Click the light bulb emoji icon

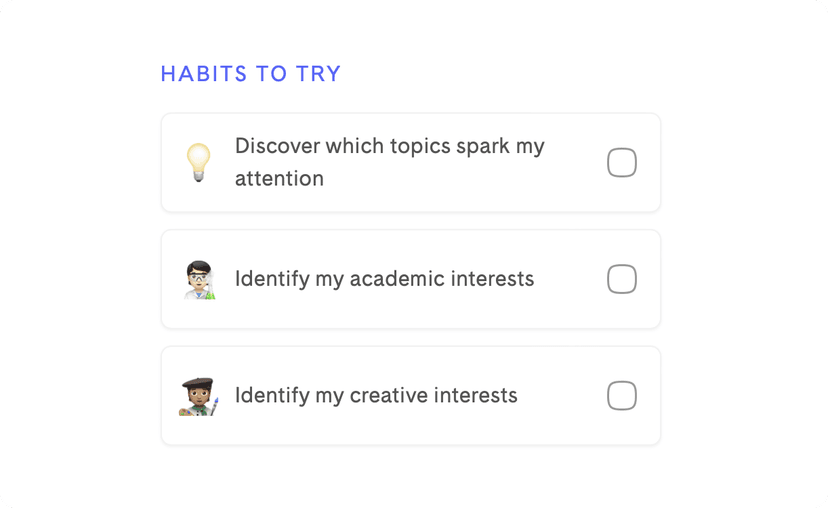point(199,163)
